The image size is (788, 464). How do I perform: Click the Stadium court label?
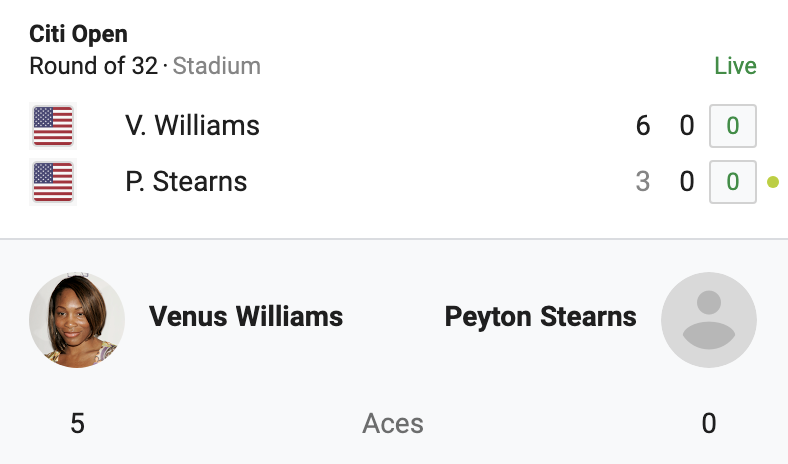click(x=217, y=66)
